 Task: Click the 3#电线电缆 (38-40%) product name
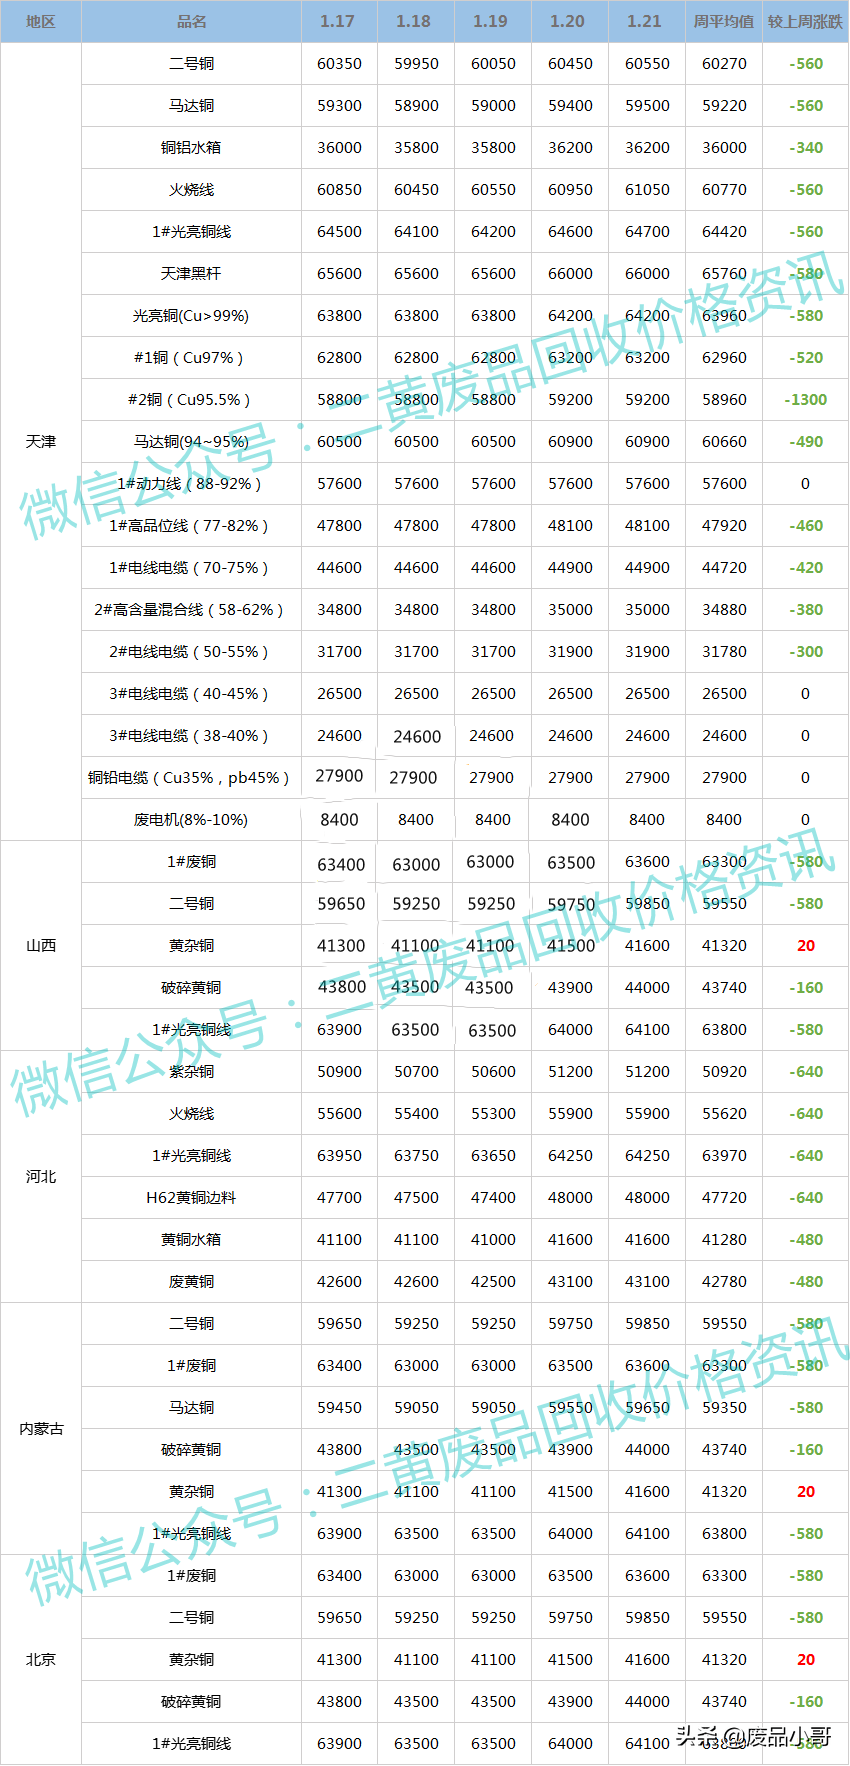(191, 735)
